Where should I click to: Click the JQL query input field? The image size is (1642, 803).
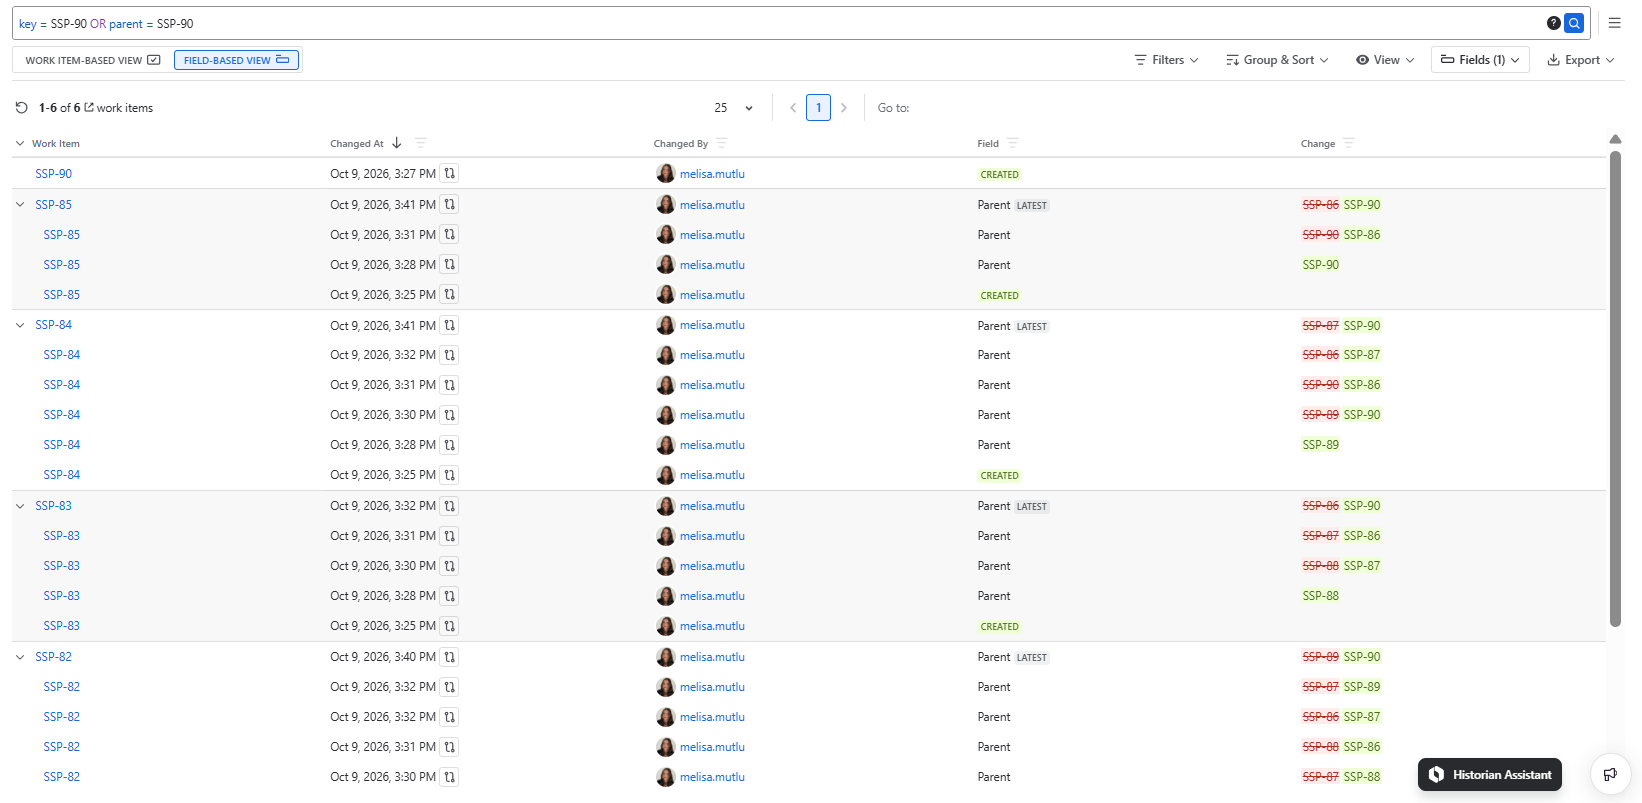780,23
